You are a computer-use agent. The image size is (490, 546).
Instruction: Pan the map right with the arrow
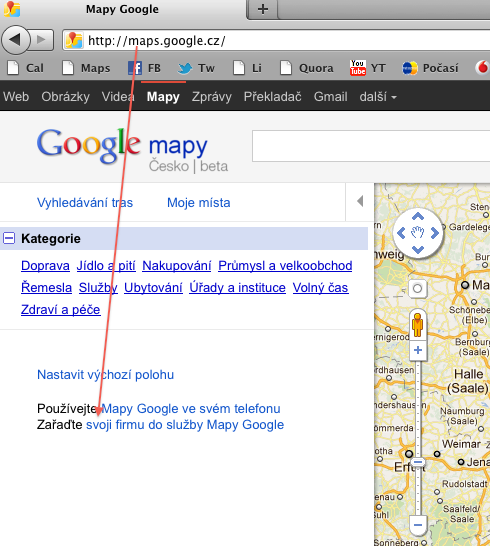(435, 233)
